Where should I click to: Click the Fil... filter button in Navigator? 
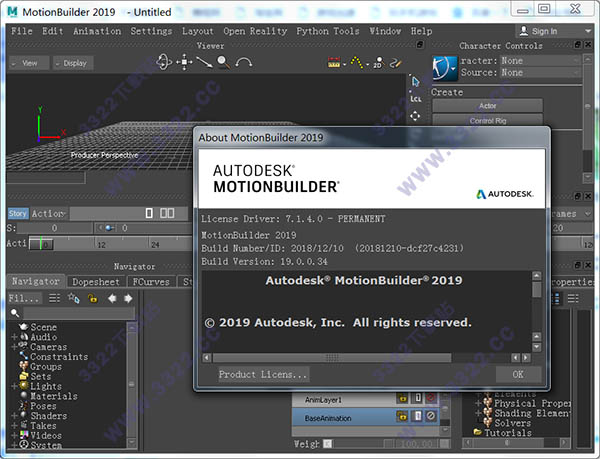(x=24, y=298)
